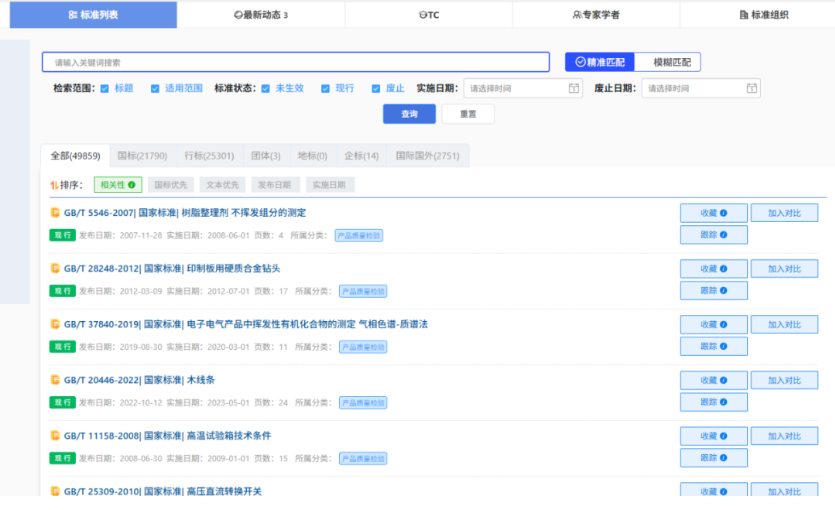835x510 pixels.
Task: Open the 标准组织 tab
Action: click(x=764, y=15)
